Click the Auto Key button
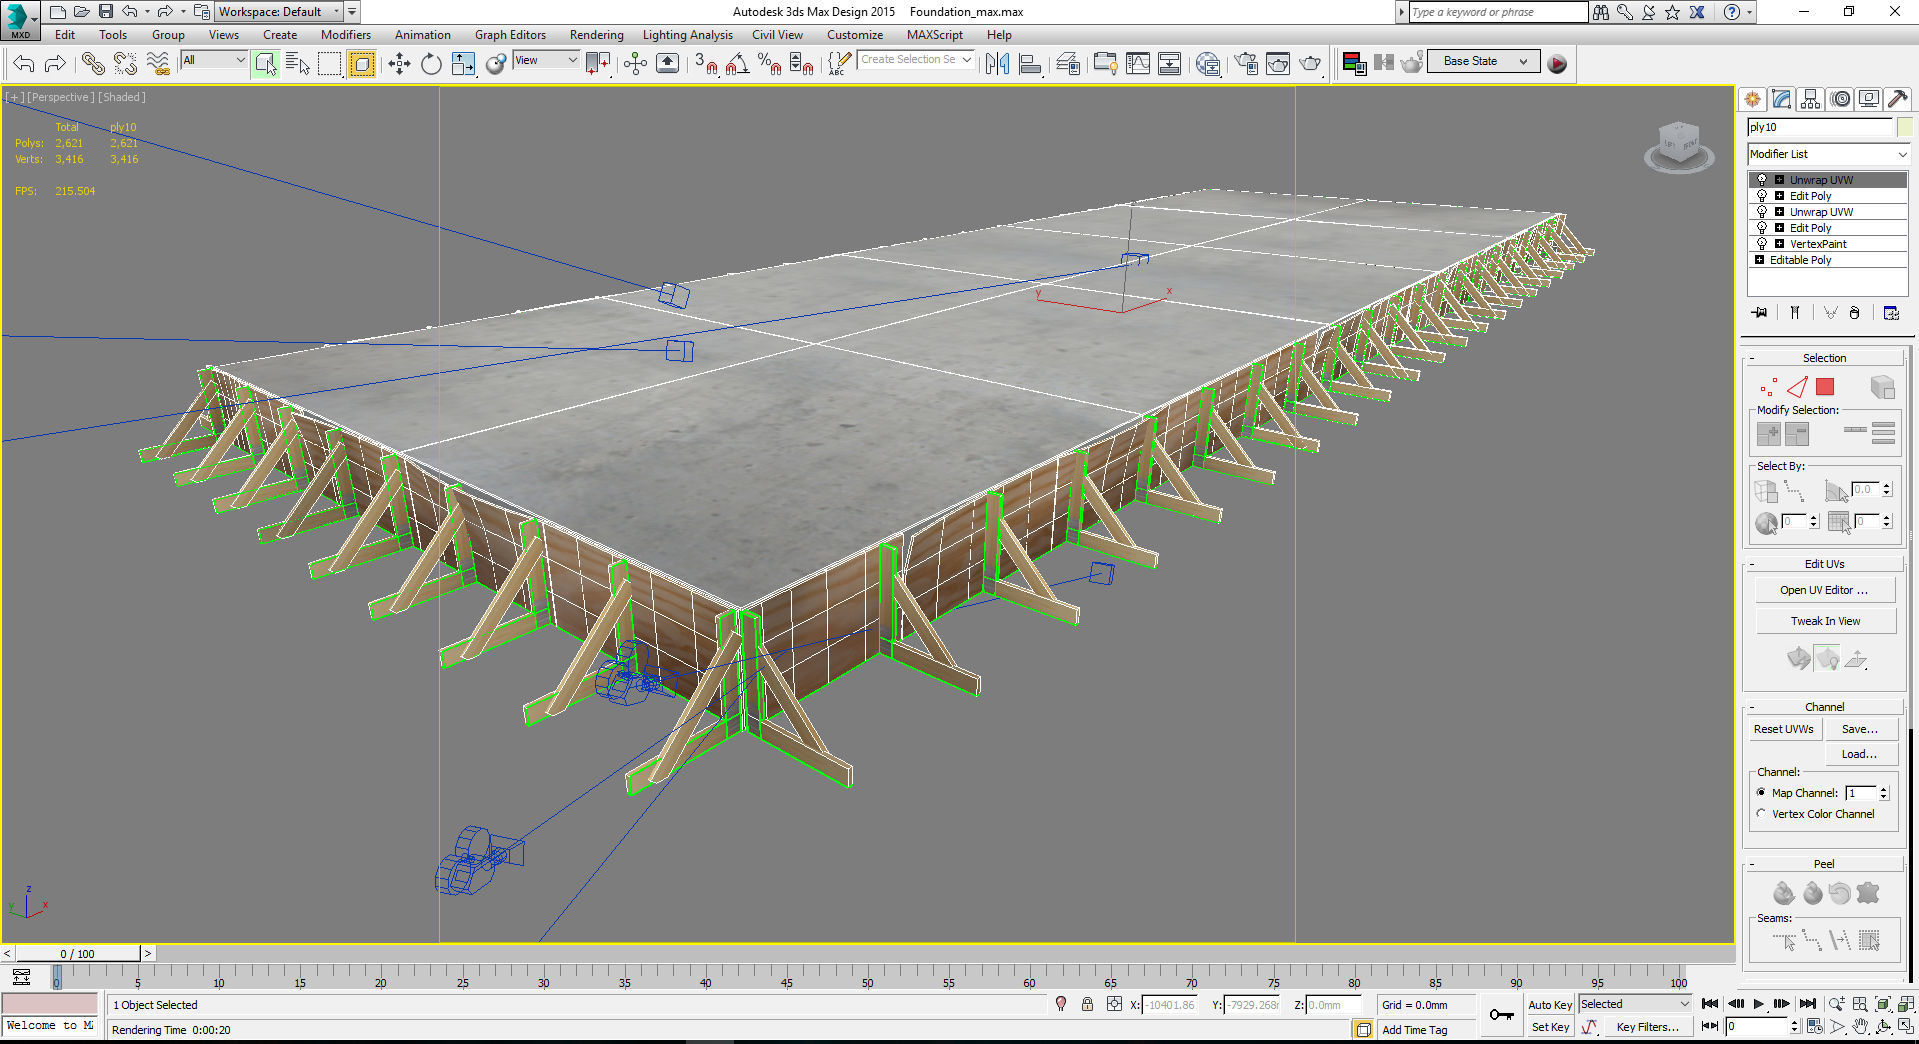 pyautogui.click(x=1550, y=1005)
